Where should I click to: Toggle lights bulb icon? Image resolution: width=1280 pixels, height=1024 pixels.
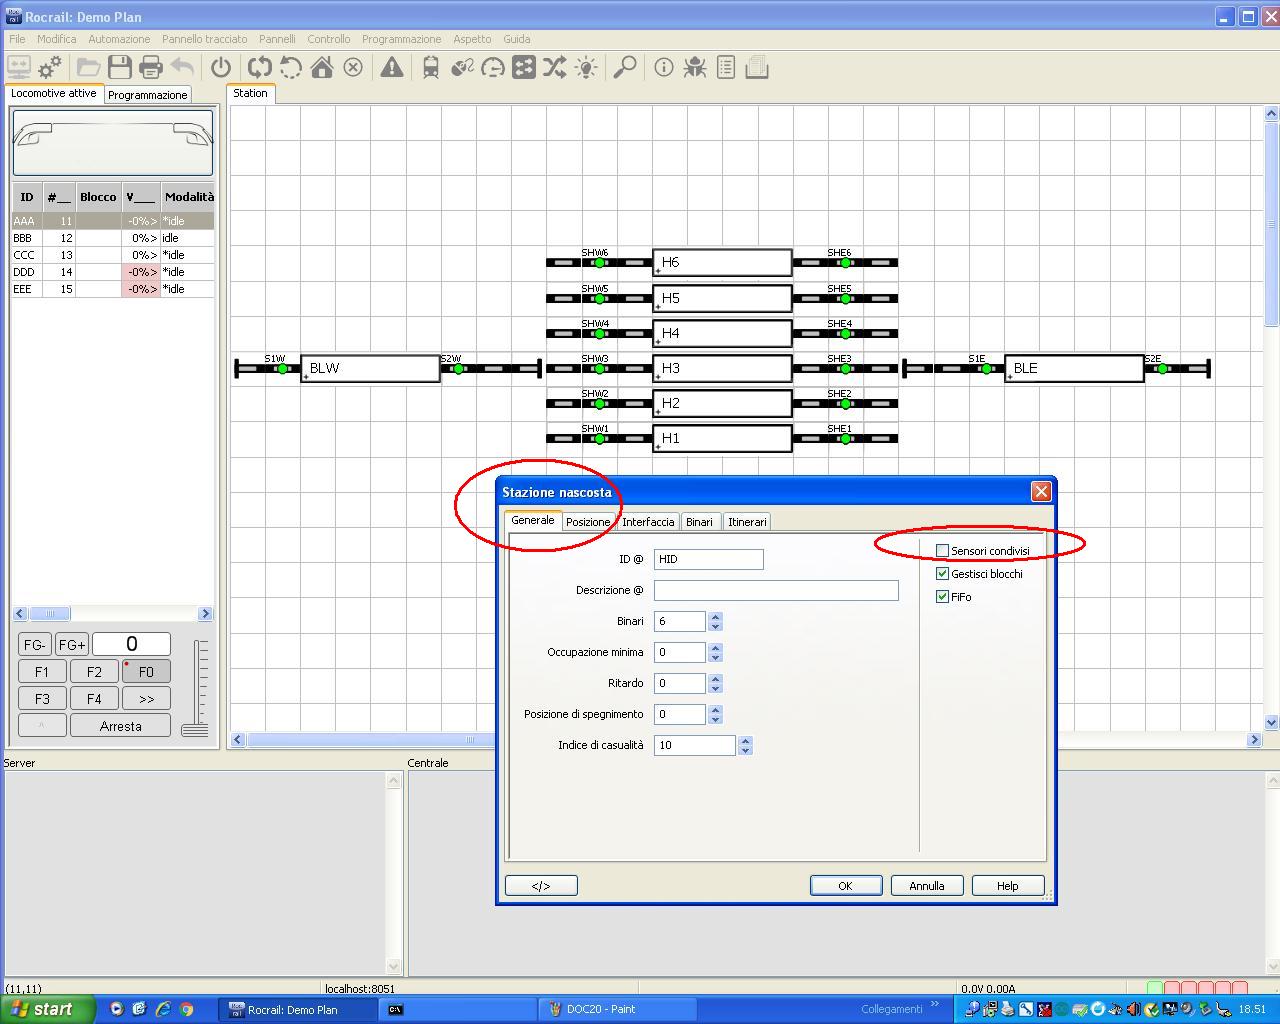(586, 68)
